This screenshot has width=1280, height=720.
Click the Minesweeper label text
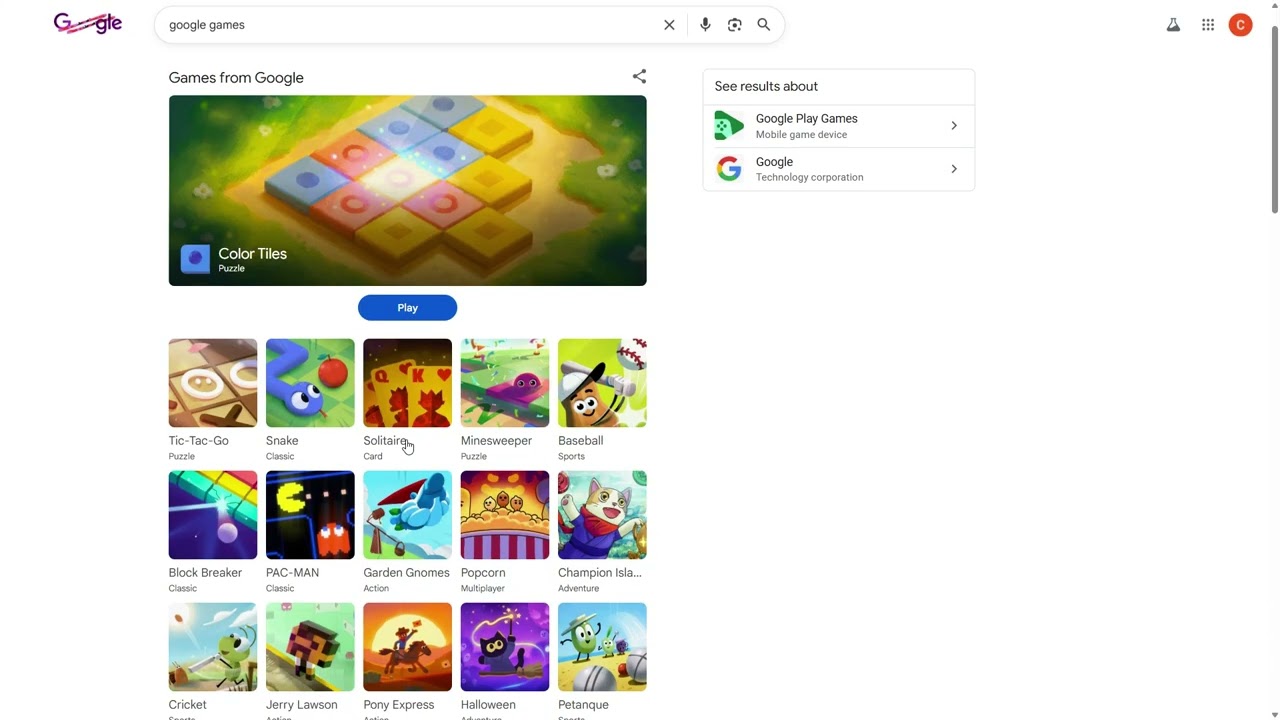[x=496, y=441]
